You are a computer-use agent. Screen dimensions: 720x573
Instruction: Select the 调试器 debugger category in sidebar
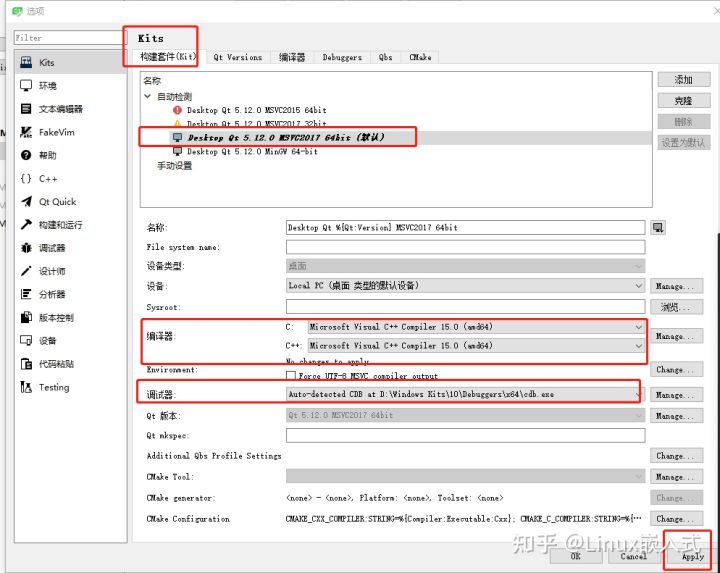[x=51, y=248]
